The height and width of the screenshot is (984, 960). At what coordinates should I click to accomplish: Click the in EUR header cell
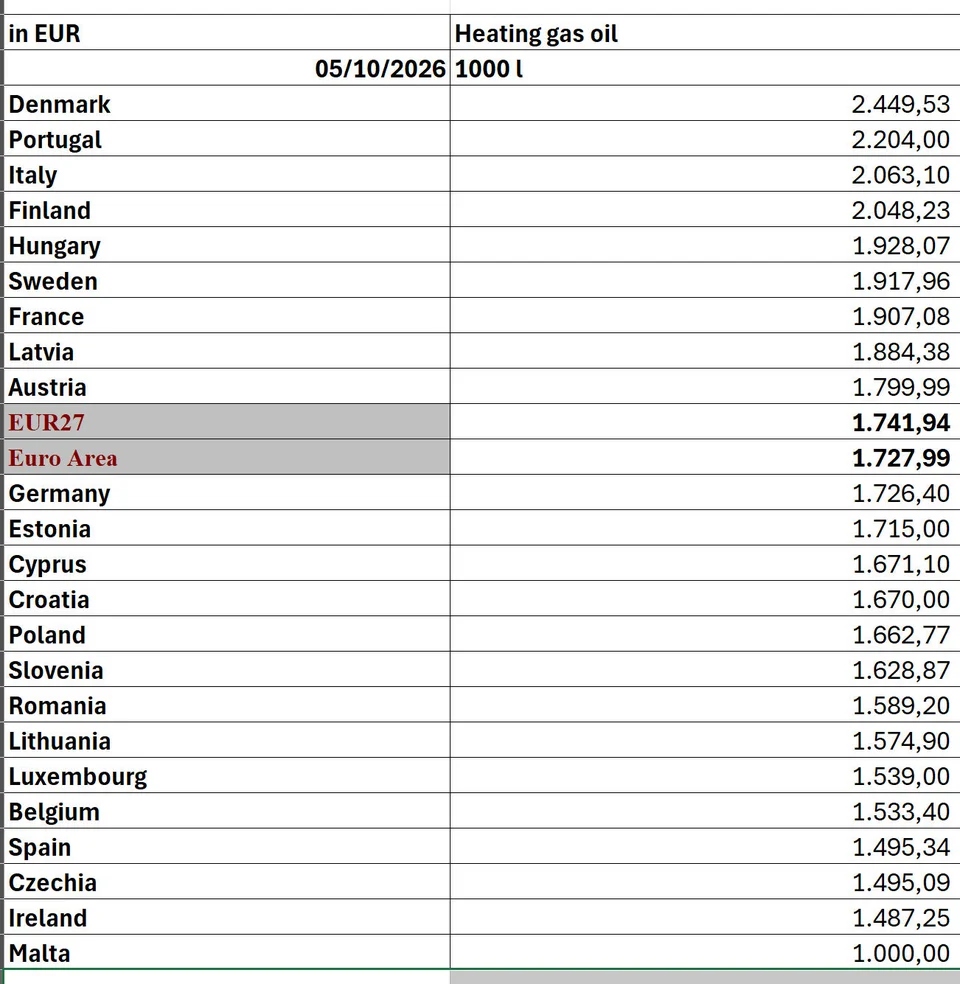(x=227, y=33)
